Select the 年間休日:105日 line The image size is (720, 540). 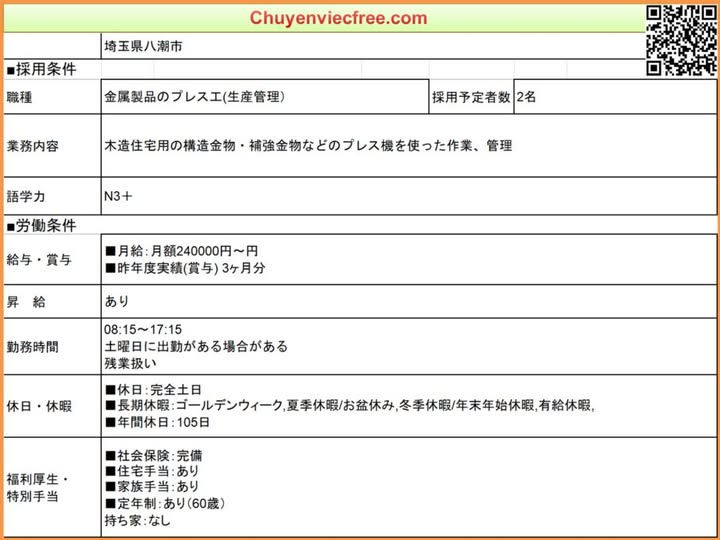(x=158, y=422)
